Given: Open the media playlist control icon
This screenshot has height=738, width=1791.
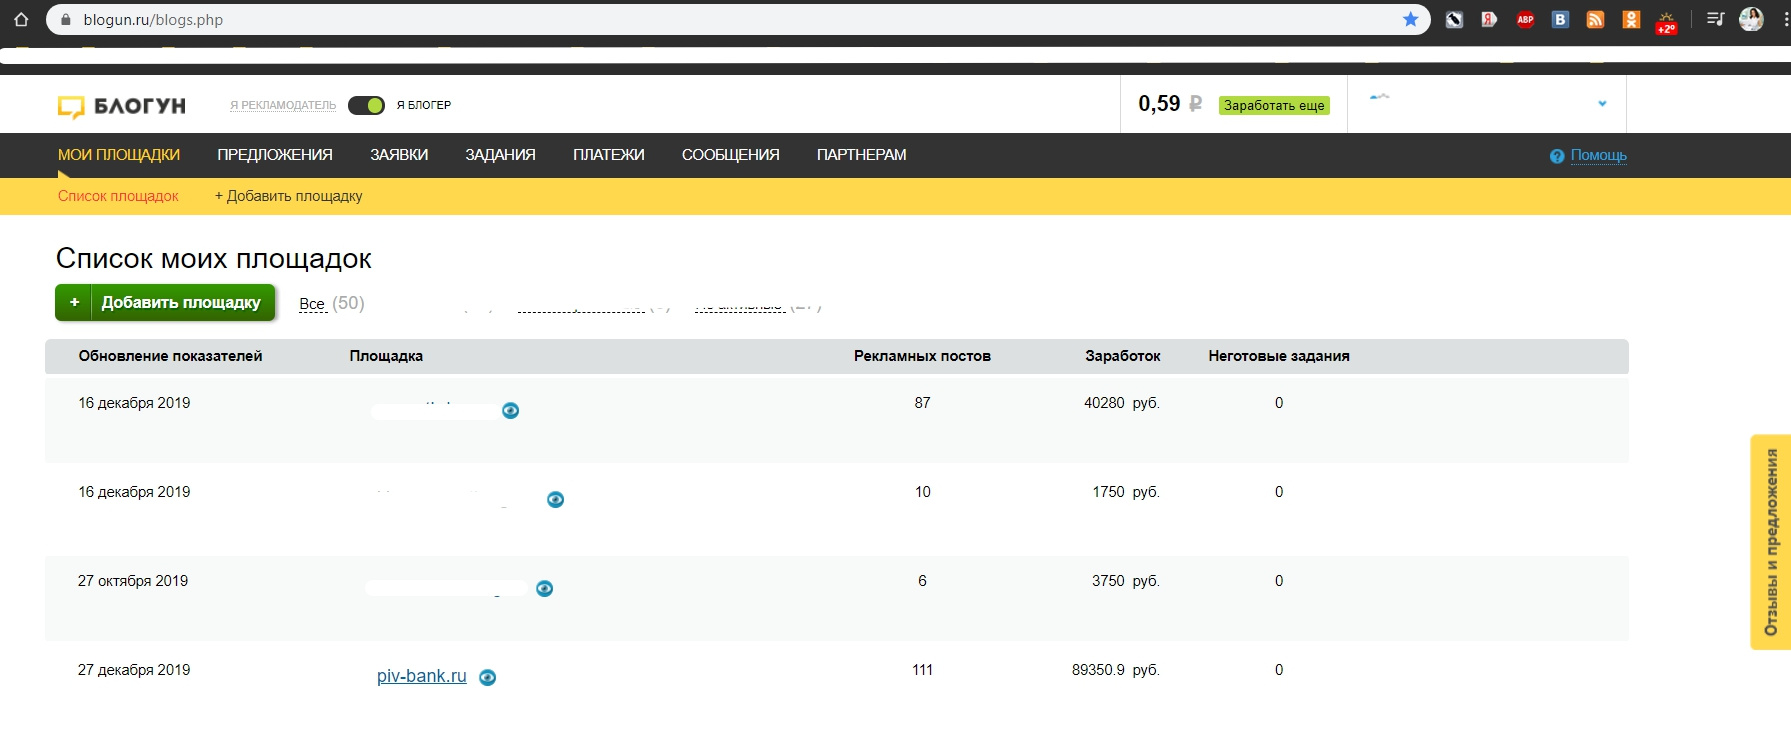Looking at the screenshot, I should [x=1715, y=19].
